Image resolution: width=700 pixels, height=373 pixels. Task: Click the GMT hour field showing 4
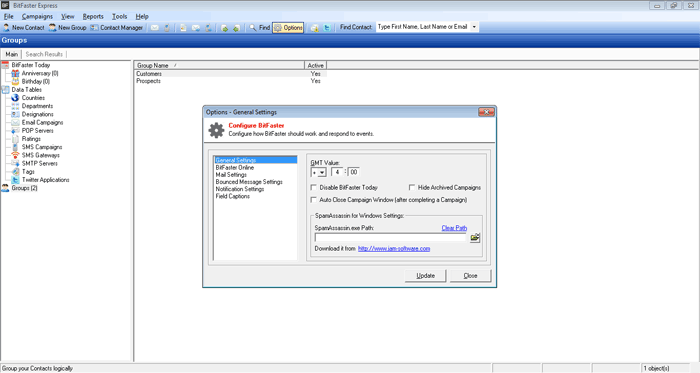(338, 172)
